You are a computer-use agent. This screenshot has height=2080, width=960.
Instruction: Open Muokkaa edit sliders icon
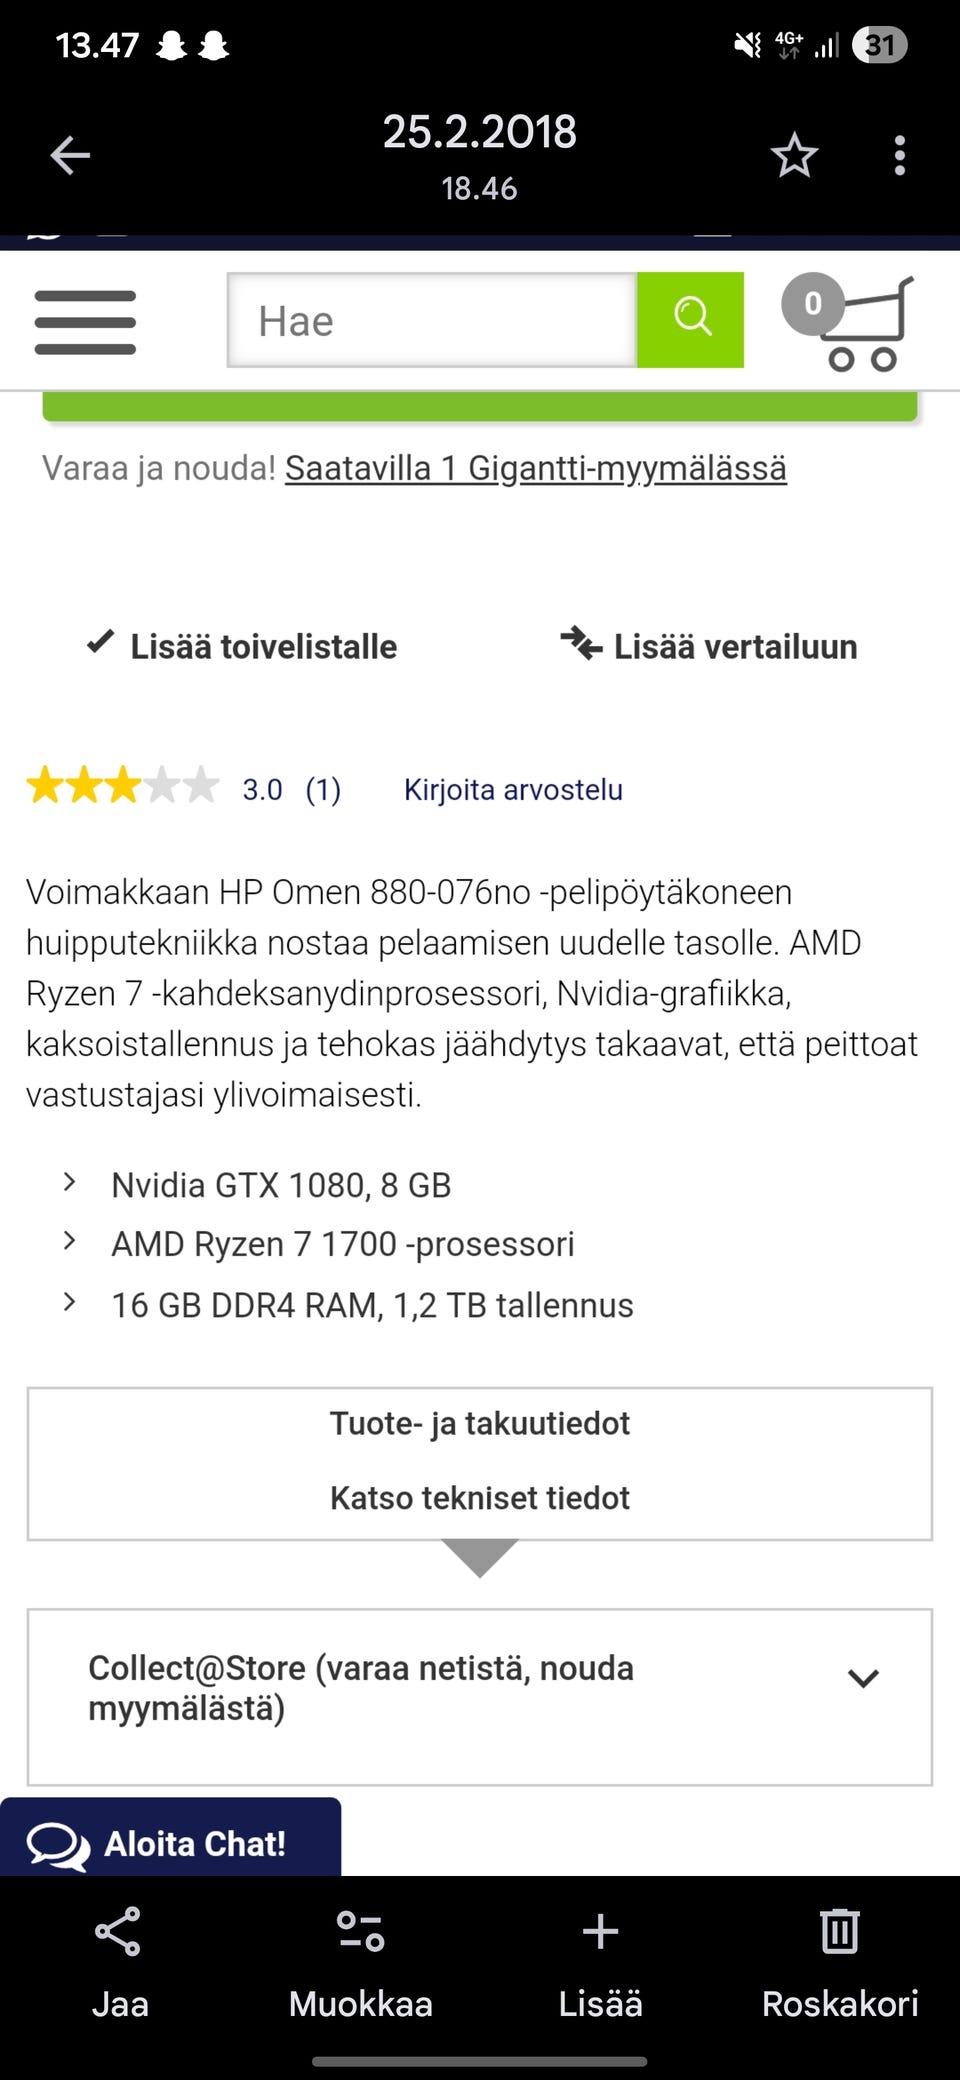coord(360,1932)
